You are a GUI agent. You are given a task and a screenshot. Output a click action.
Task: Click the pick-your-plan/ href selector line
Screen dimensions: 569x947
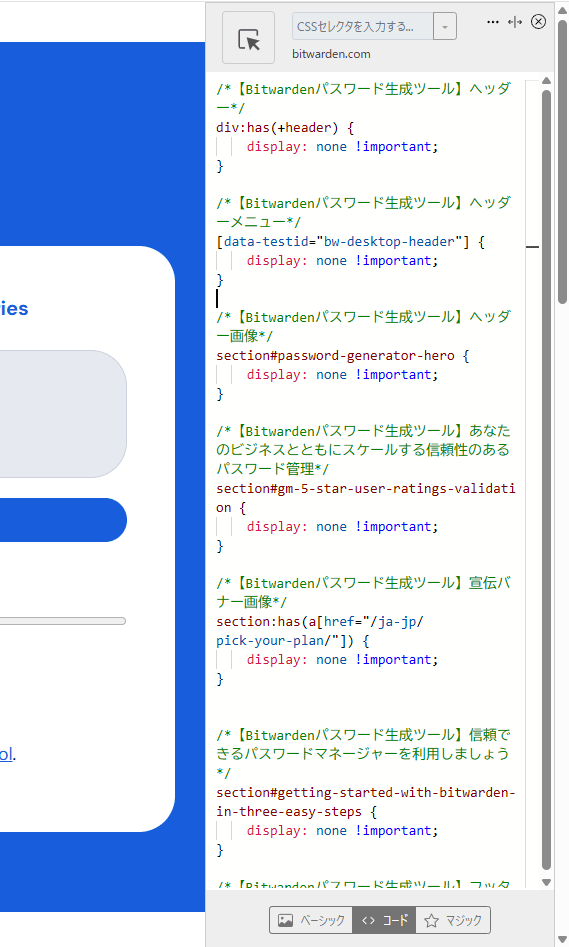[x=293, y=641]
